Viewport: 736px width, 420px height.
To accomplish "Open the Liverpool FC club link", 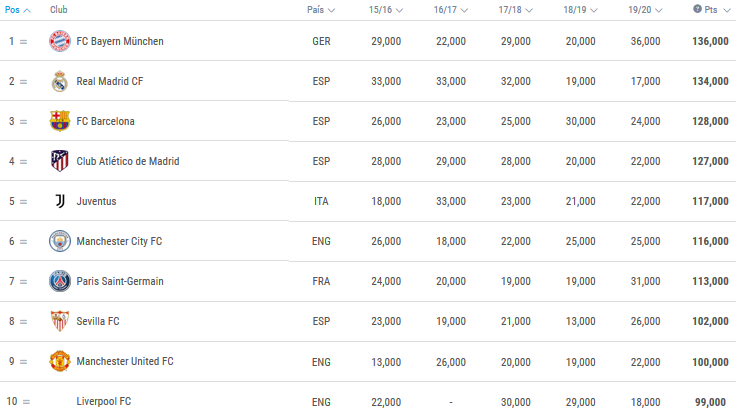I will coord(104,402).
